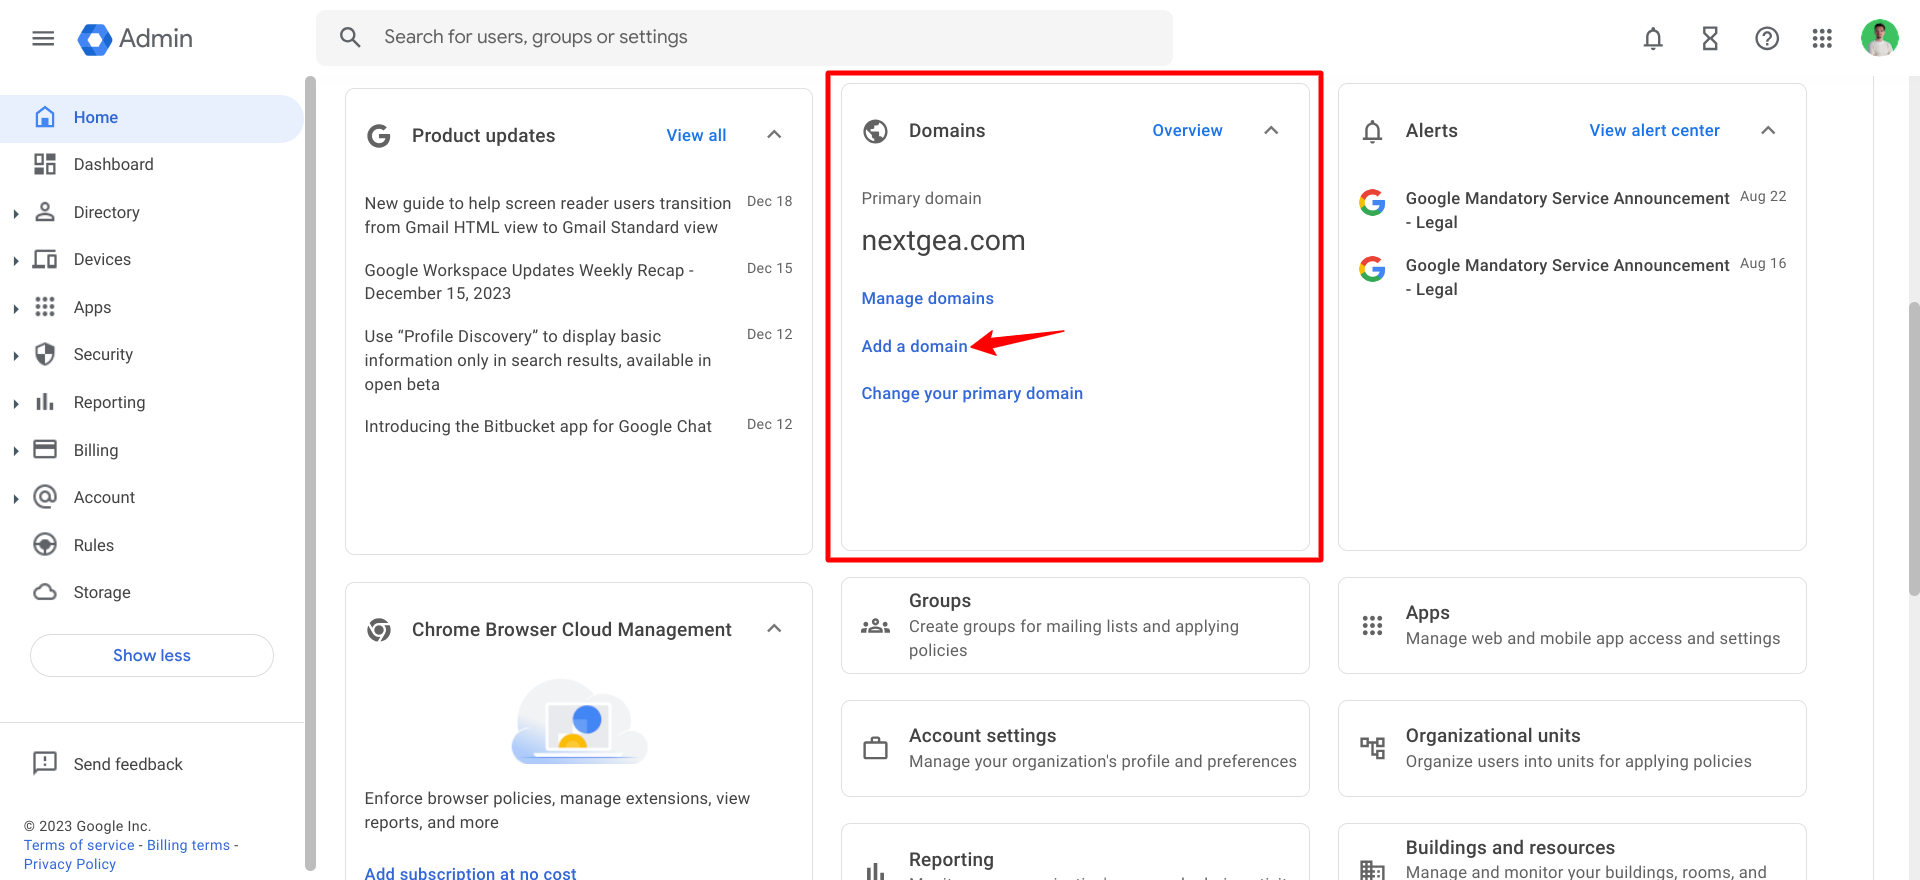Screen dimensions: 1920x880
Task: Open the account profile avatar
Action: [x=1879, y=38]
